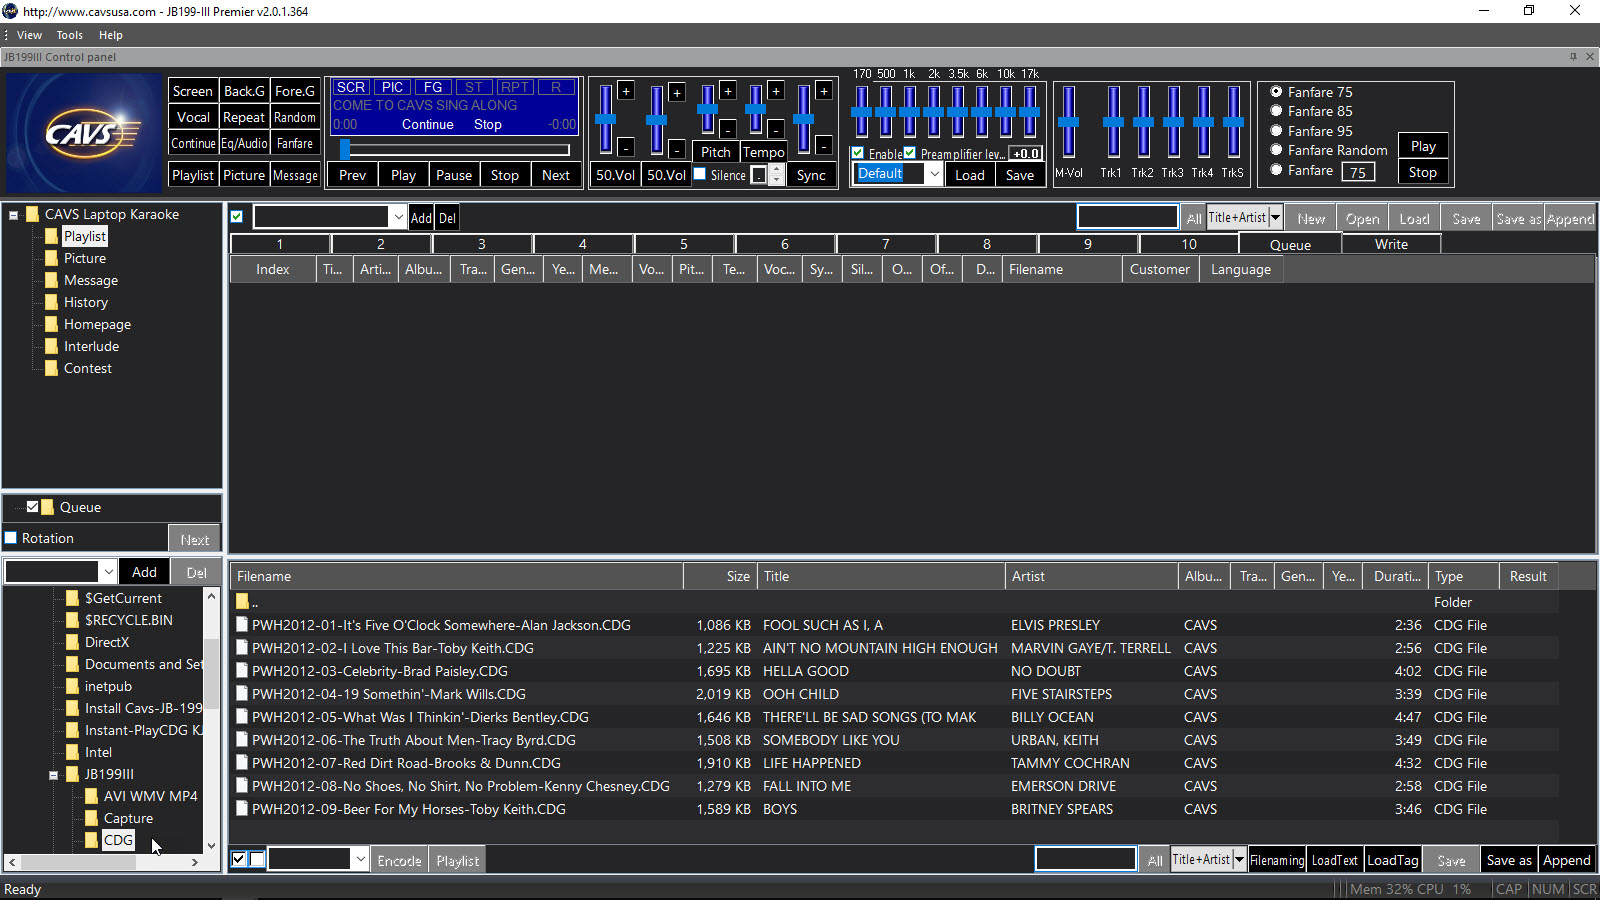Adjust the M-Vol master volume slider
1600x900 pixels.
[x=1069, y=121]
